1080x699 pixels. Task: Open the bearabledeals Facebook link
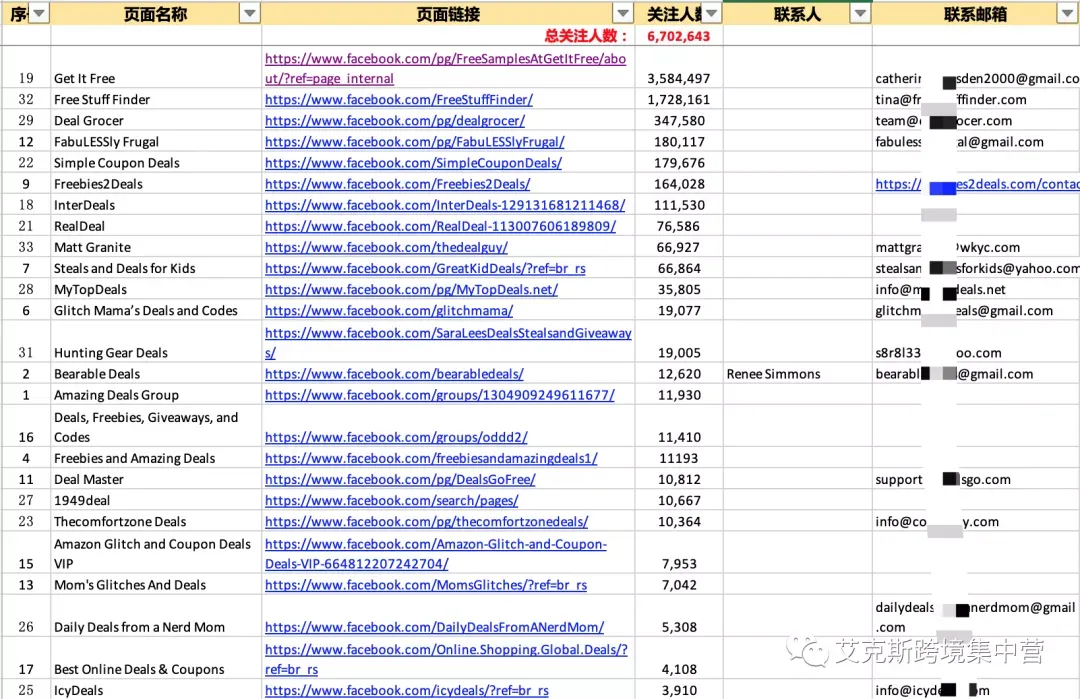[394, 374]
